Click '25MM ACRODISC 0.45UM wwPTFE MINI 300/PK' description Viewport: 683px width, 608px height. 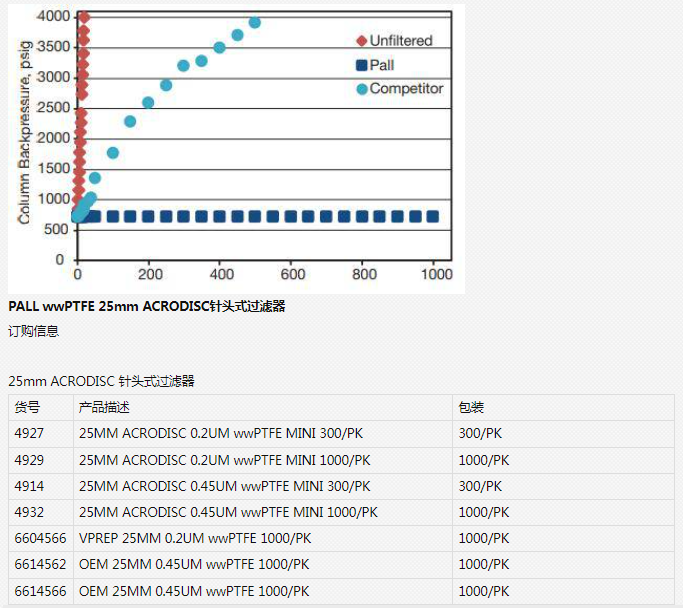tap(225, 486)
